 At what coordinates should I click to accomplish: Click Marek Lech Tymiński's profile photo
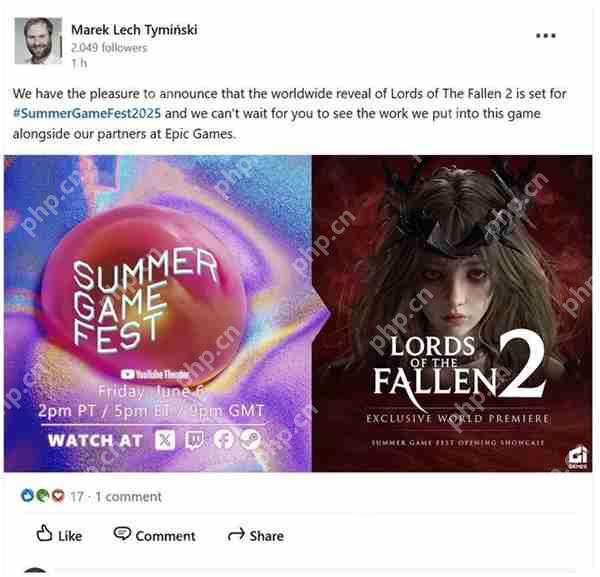(38, 41)
